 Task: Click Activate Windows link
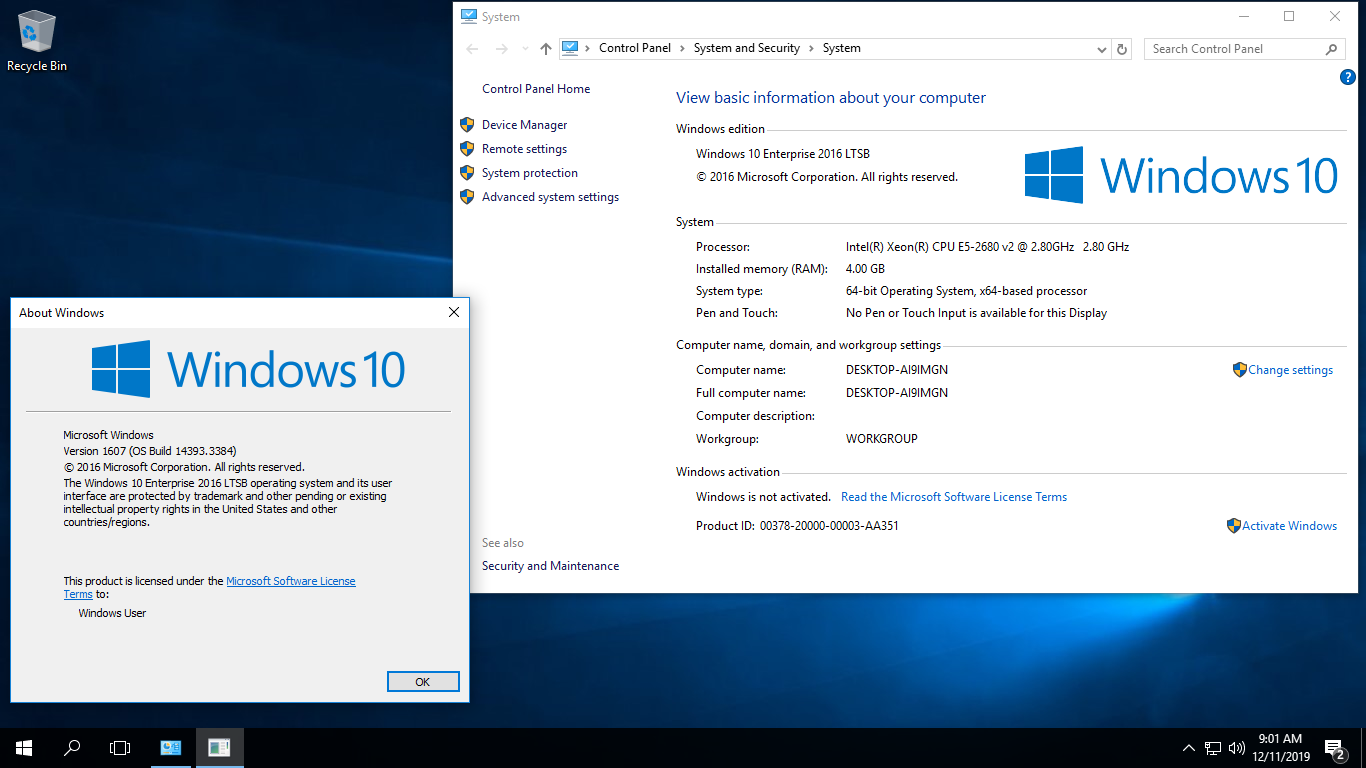(x=1289, y=526)
